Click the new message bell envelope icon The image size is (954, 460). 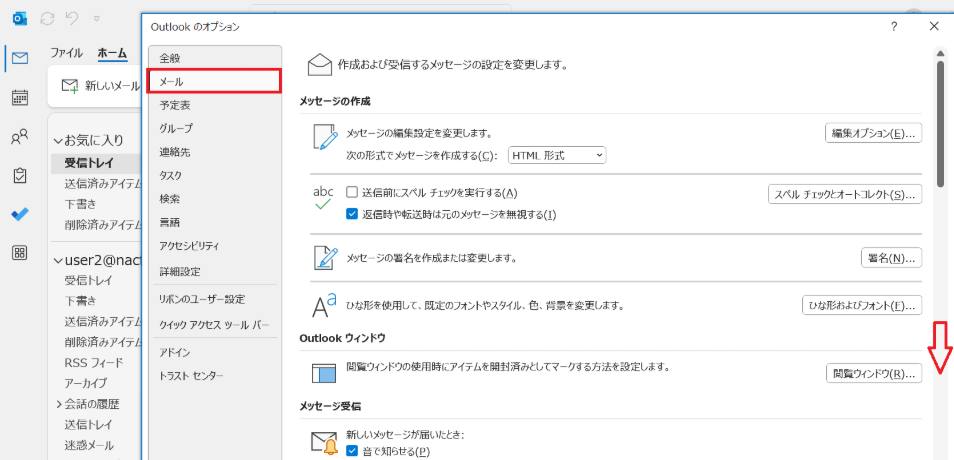pyautogui.click(x=325, y=444)
